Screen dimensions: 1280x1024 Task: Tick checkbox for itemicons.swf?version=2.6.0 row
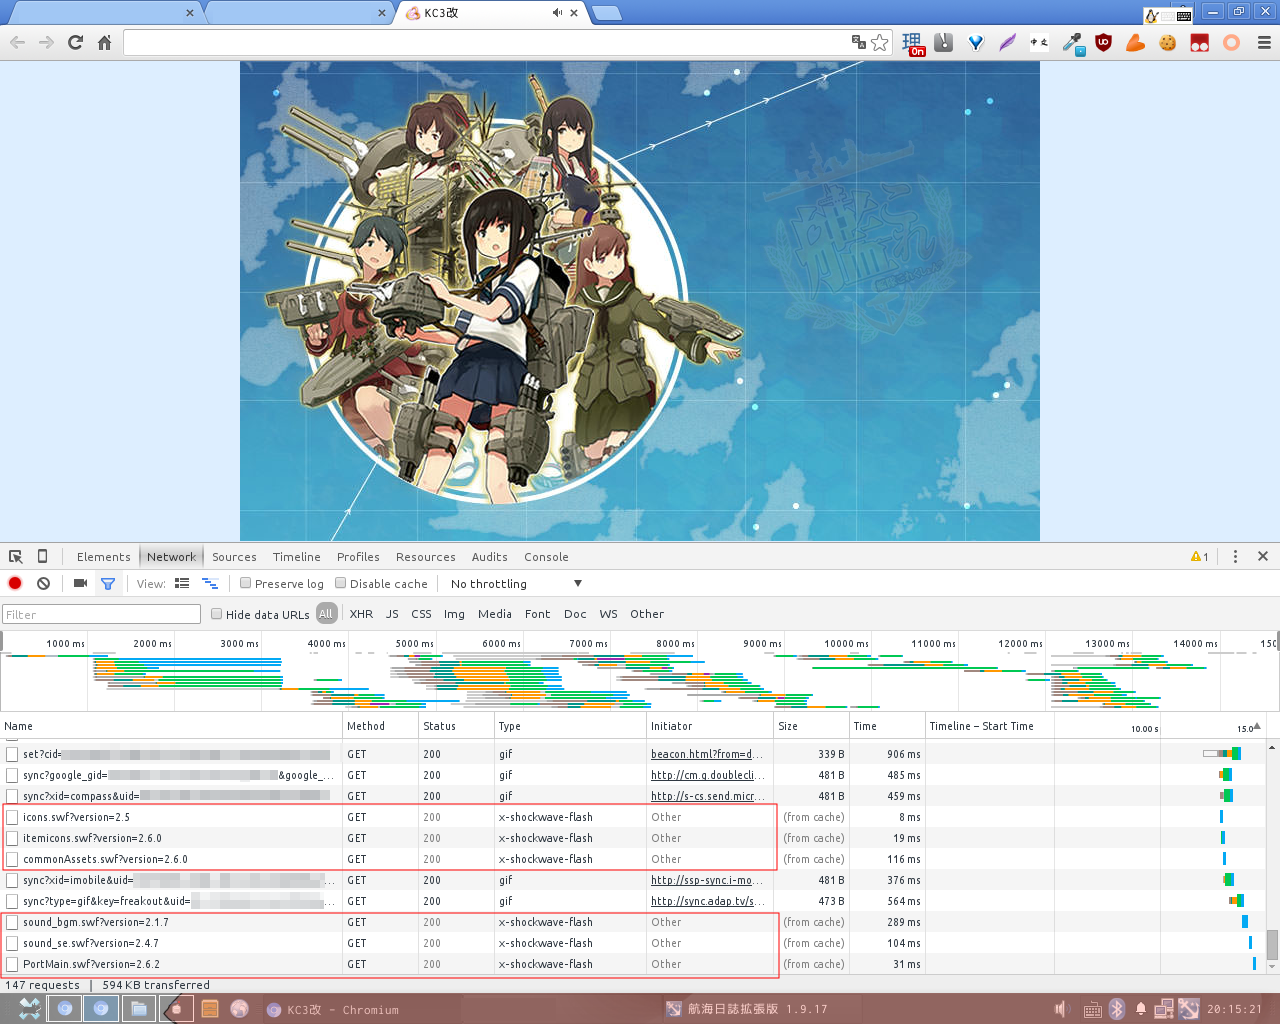click(13, 838)
